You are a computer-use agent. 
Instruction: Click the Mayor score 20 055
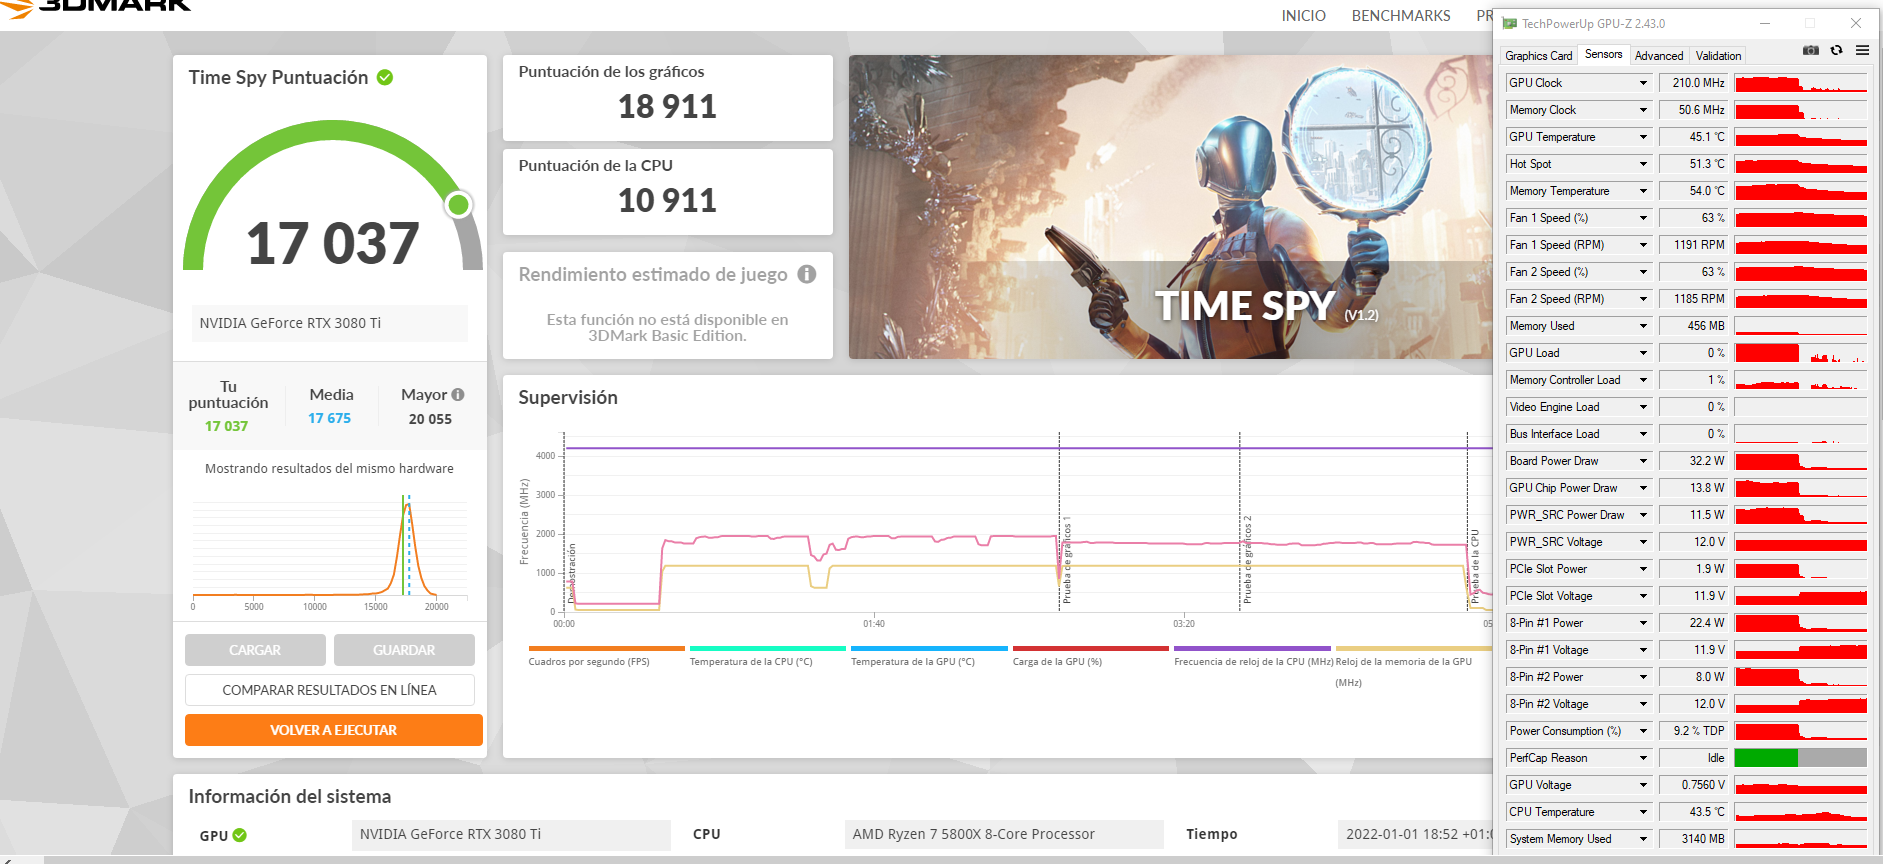click(430, 419)
